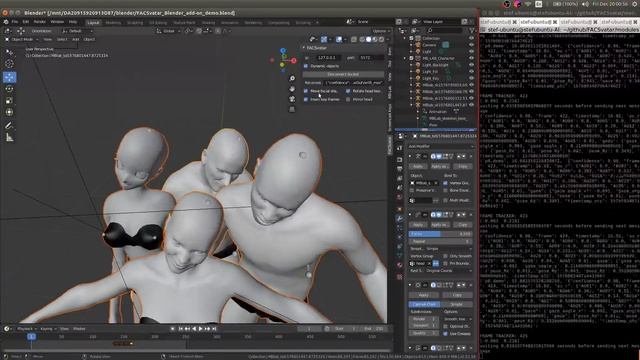Viewport: 640px width, 360px height.
Task: Toggle camera view gizmo icon
Action: coord(292,99)
